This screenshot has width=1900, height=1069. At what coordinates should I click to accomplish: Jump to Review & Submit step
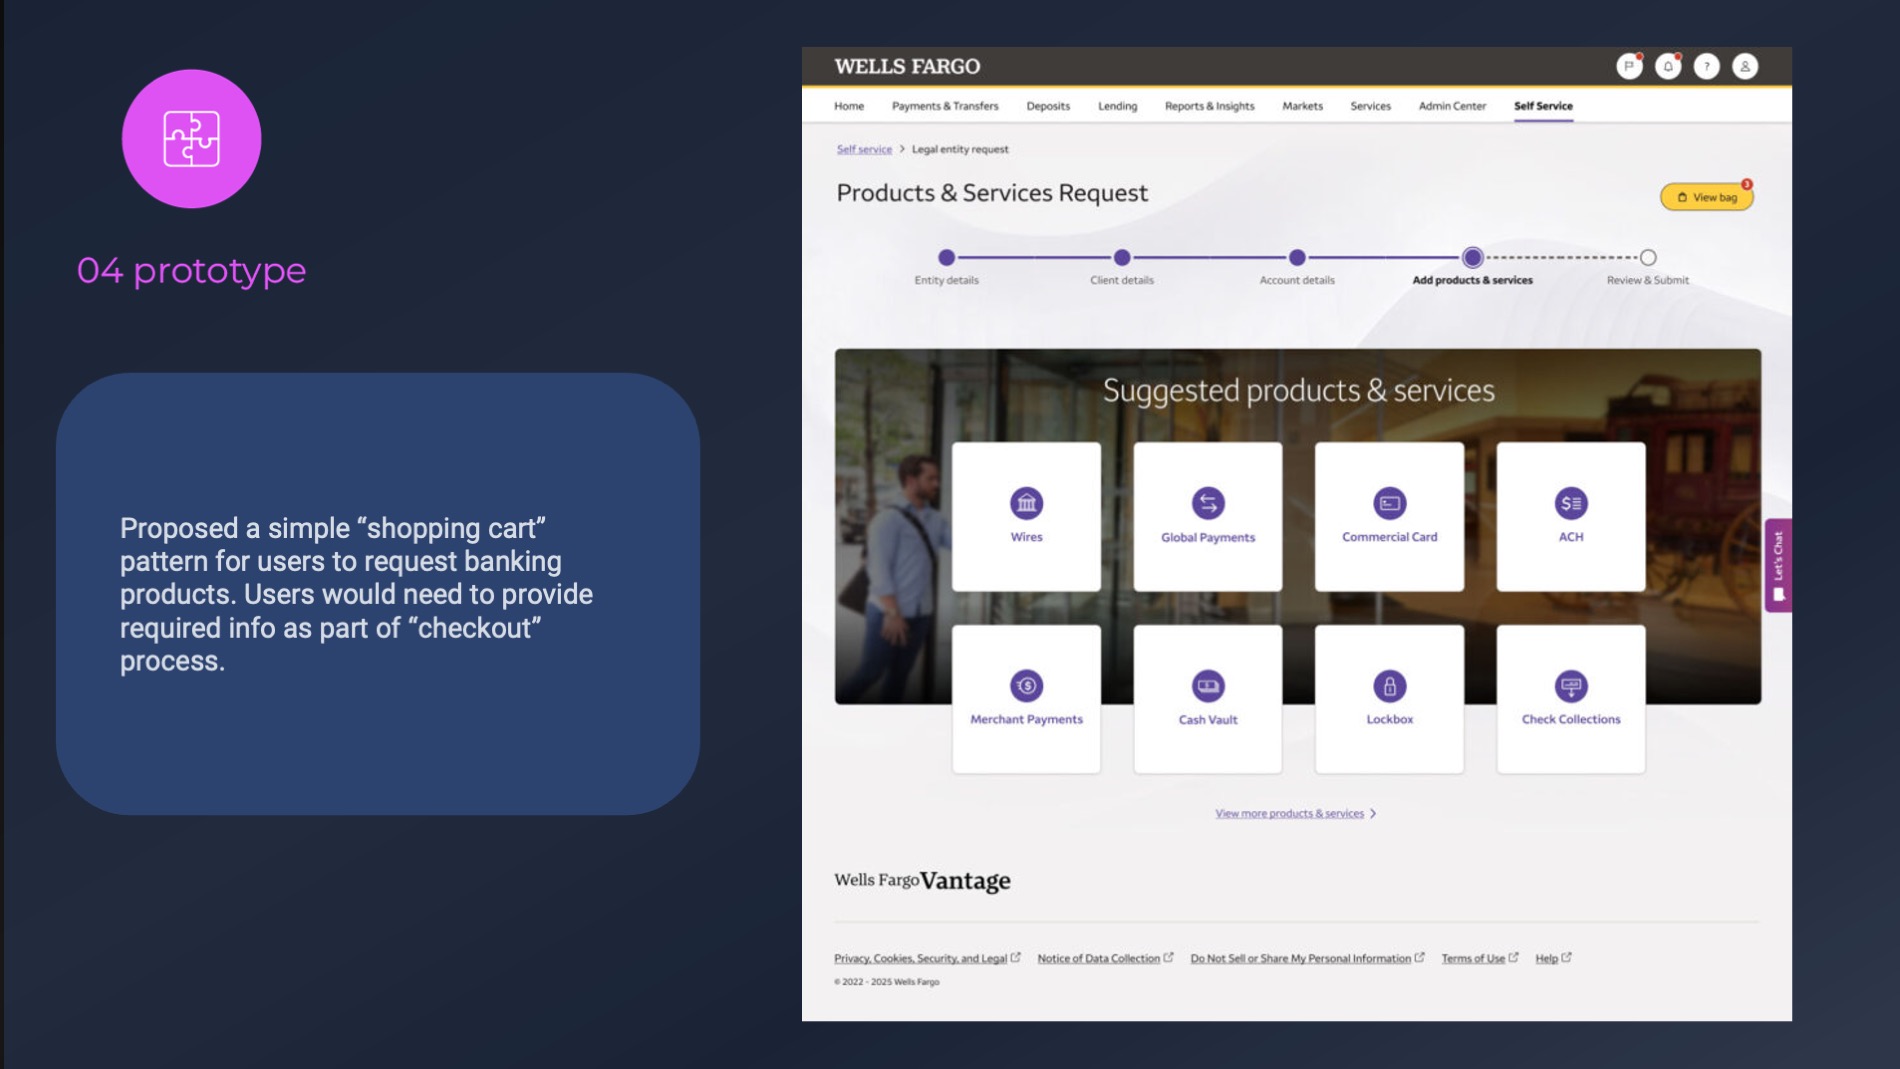[1647, 258]
